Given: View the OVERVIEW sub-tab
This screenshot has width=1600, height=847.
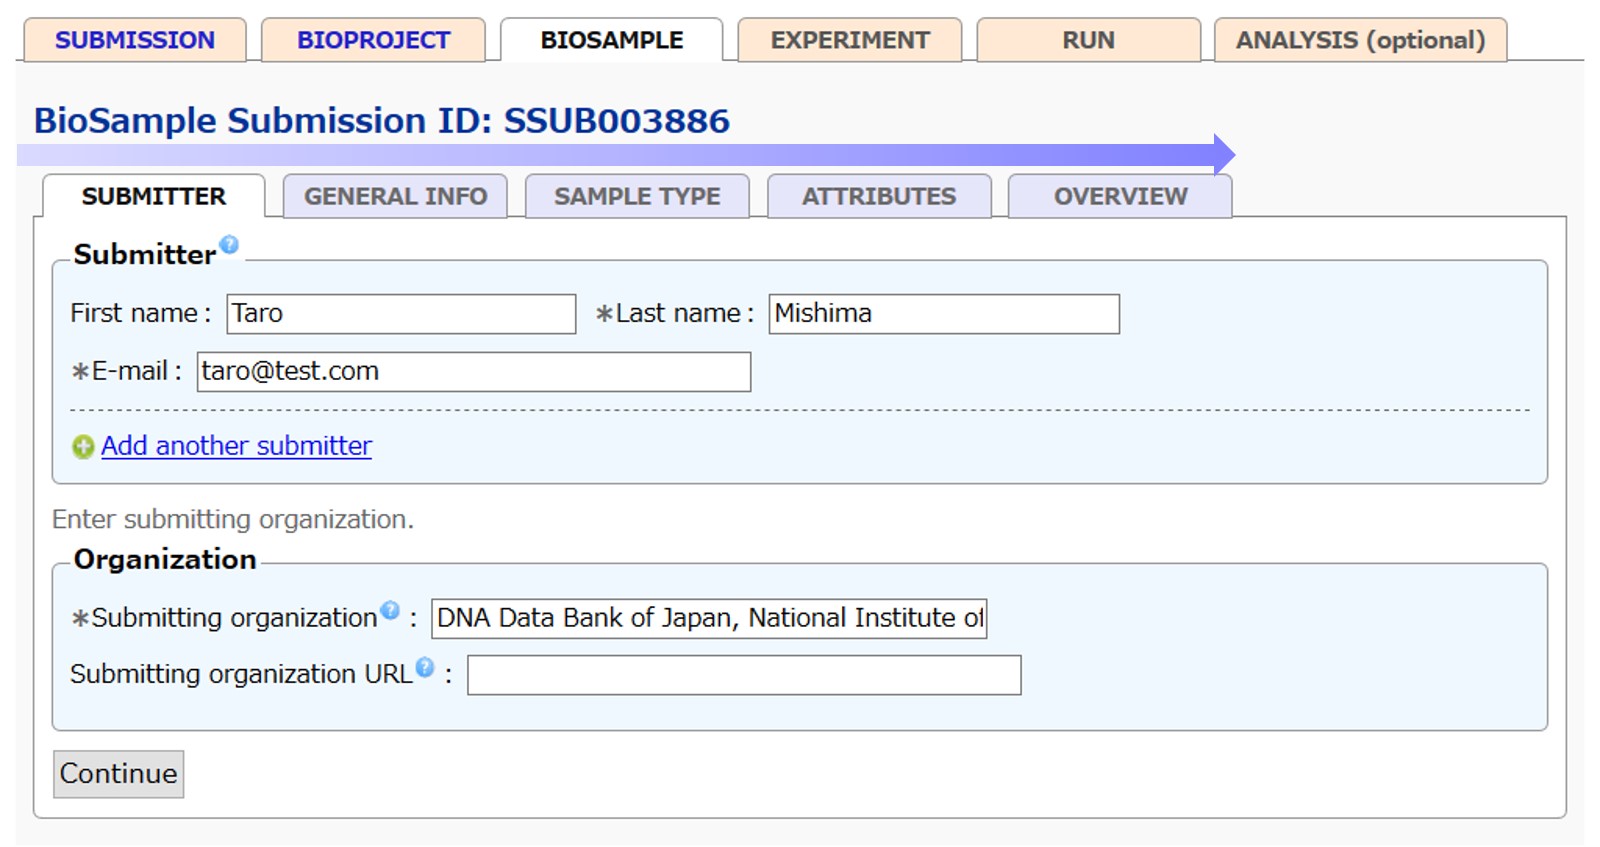Looking at the screenshot, I should tap(1120, 196).
